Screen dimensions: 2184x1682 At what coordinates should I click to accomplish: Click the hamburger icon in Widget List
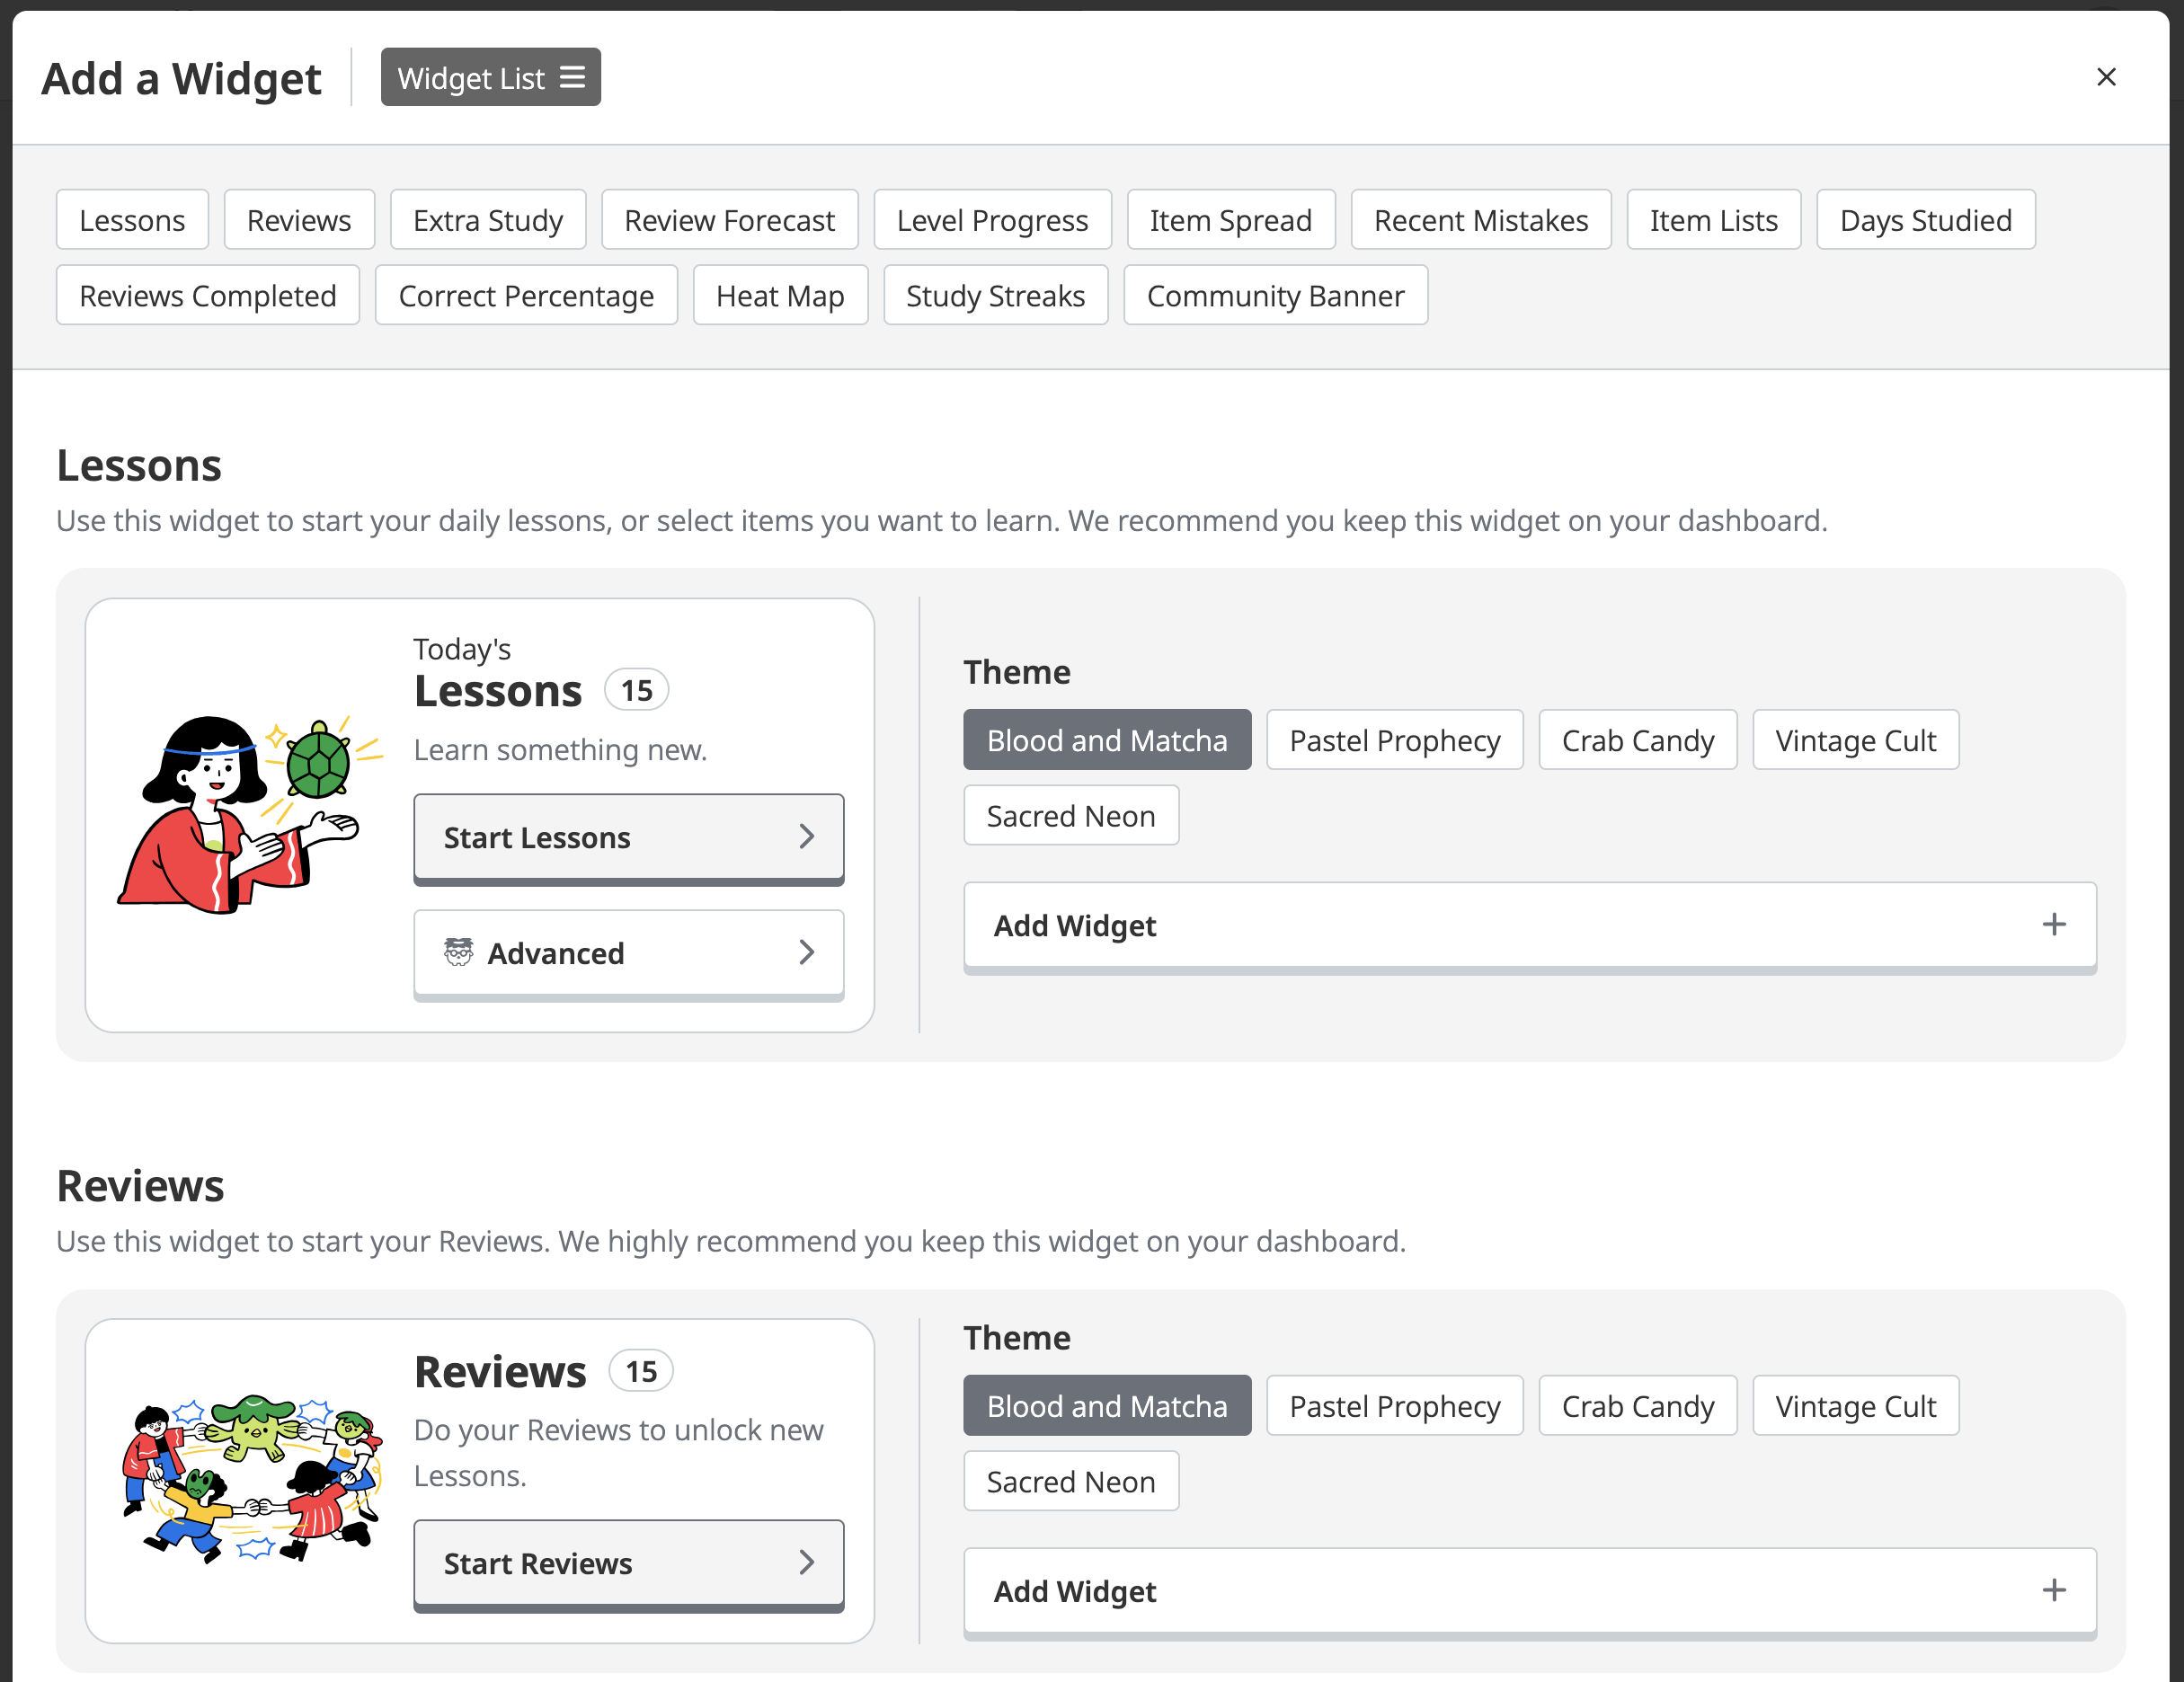pyautogui.click(x=572, y=77)
